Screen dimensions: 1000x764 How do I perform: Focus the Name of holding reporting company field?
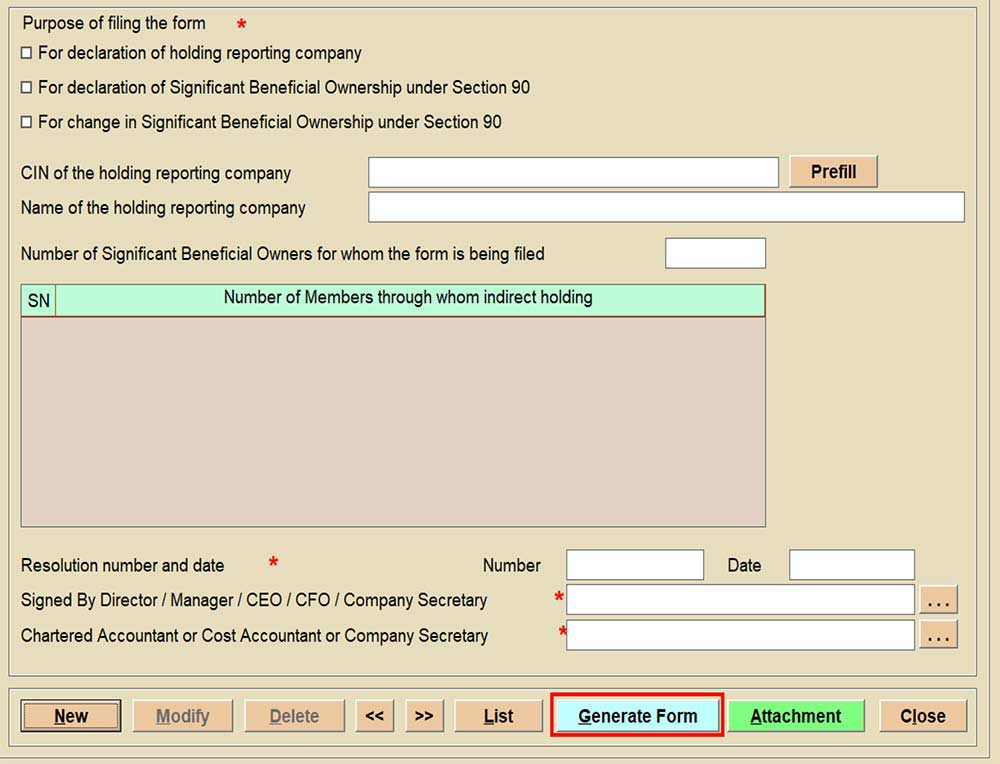click(x=666, y=208)
